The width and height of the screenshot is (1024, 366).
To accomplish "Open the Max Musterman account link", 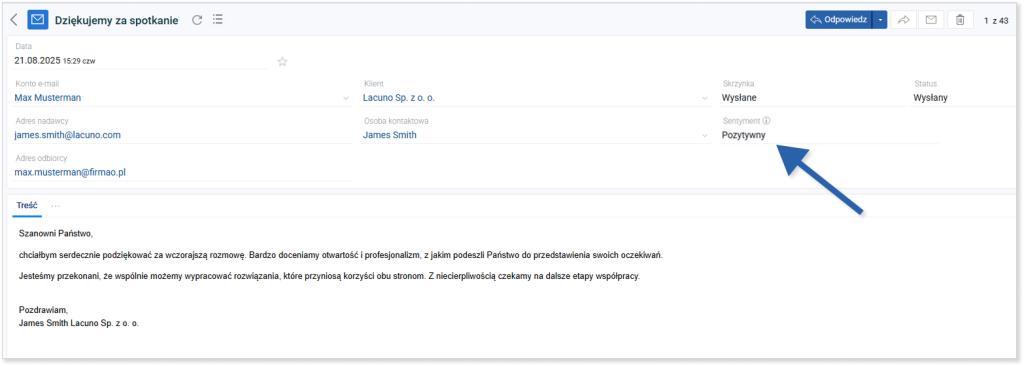I will (48, 98).
